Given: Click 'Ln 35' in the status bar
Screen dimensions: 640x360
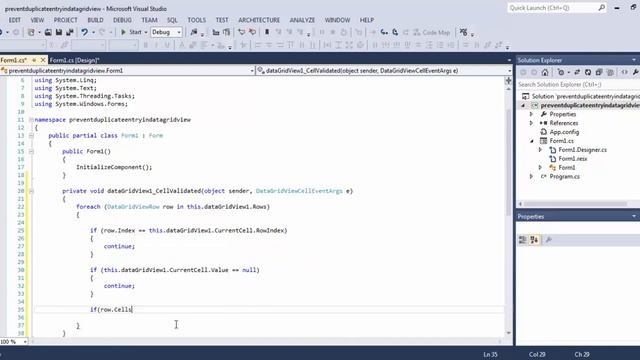Looking at the screenshot, I should tap(490, 354).
